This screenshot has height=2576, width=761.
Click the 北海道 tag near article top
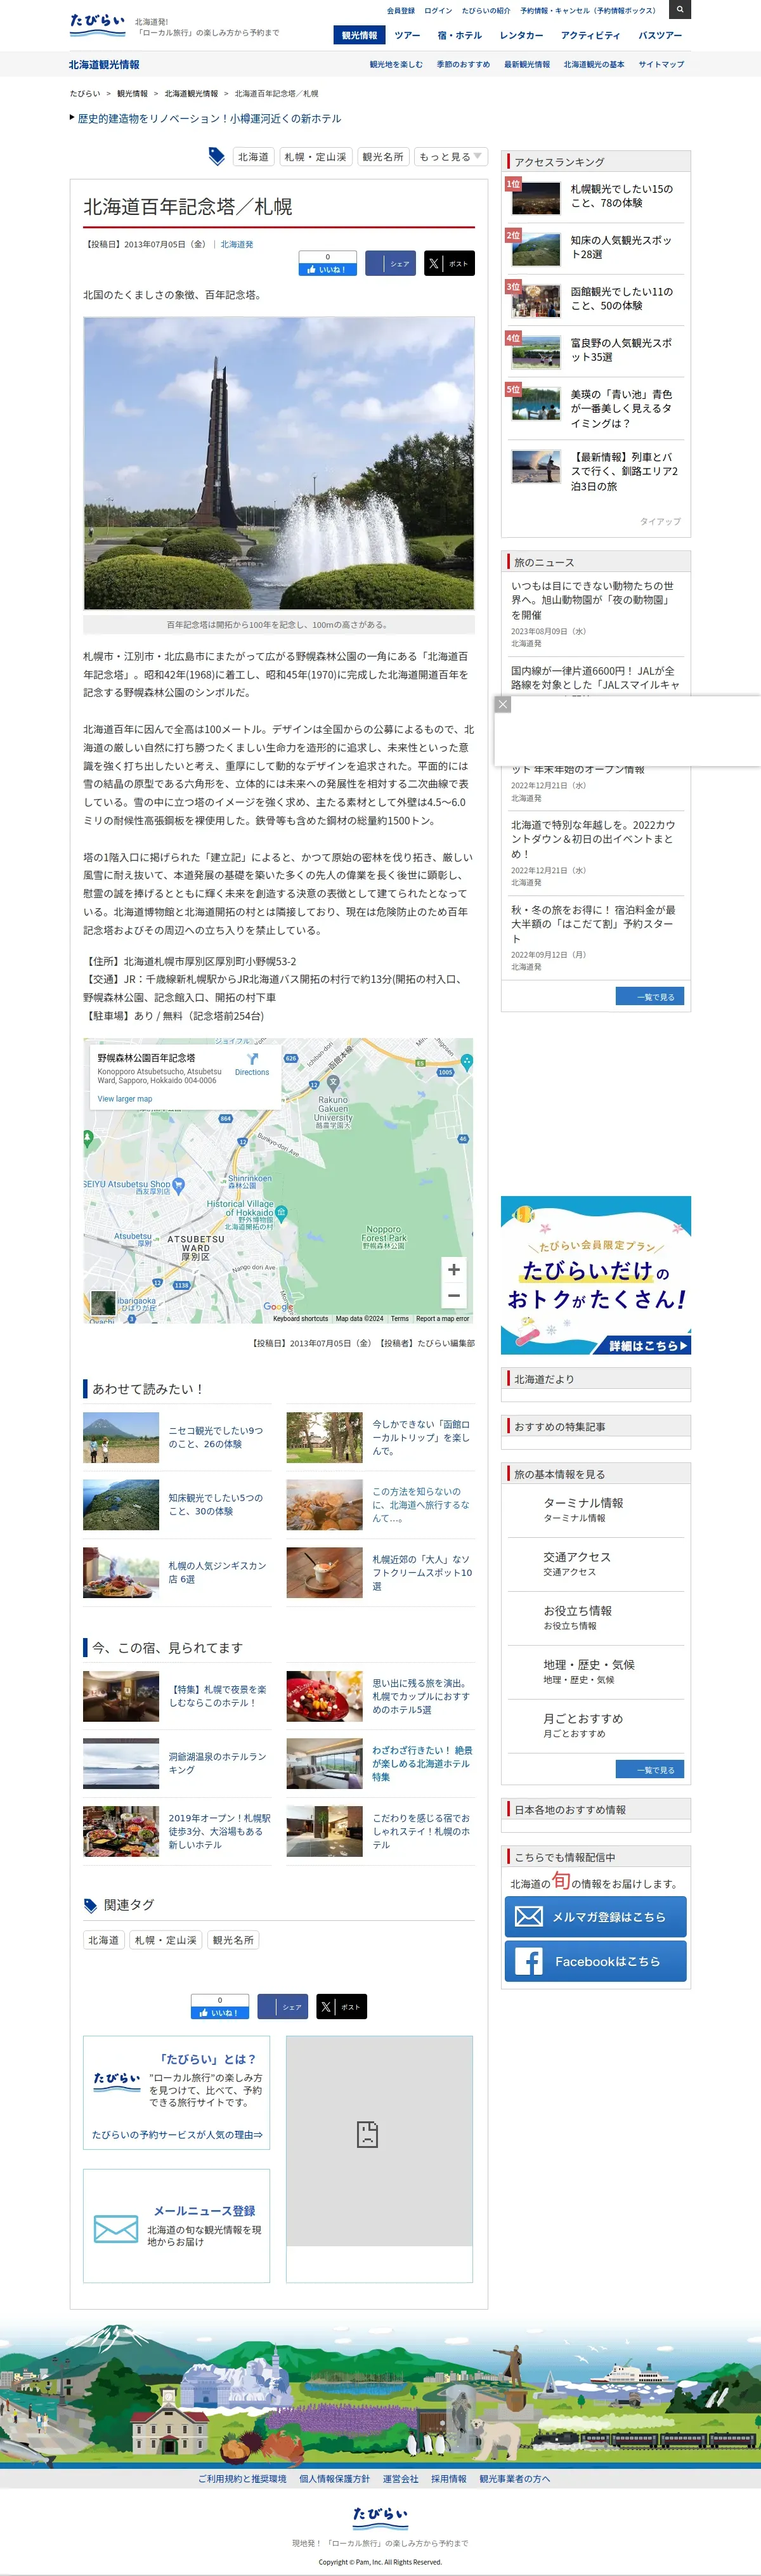(253, 157)
